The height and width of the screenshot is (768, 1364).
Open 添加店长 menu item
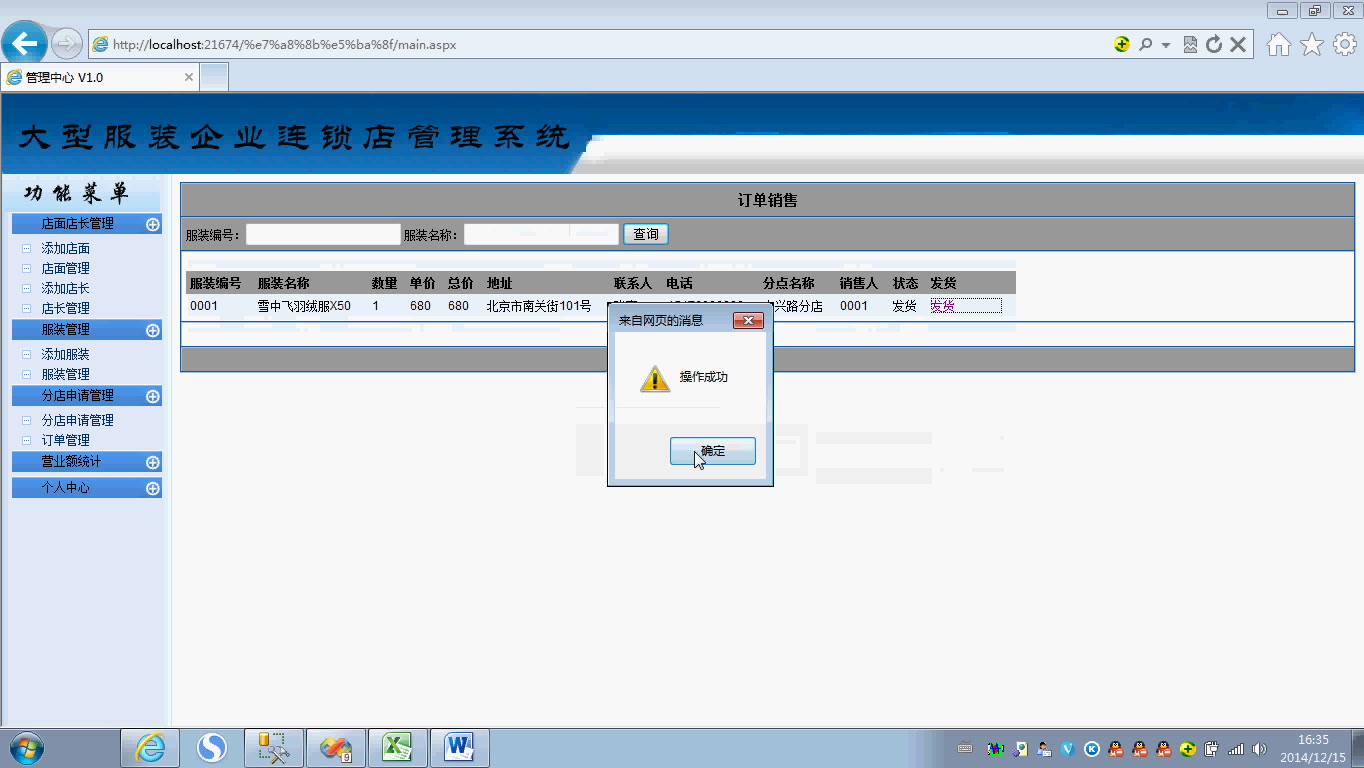click(65, 288)
